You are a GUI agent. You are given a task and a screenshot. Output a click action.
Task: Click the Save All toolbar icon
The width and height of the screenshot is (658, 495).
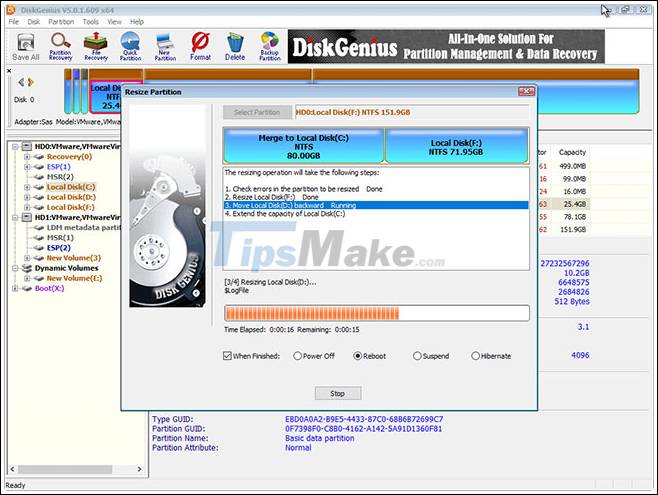point(26,47)
